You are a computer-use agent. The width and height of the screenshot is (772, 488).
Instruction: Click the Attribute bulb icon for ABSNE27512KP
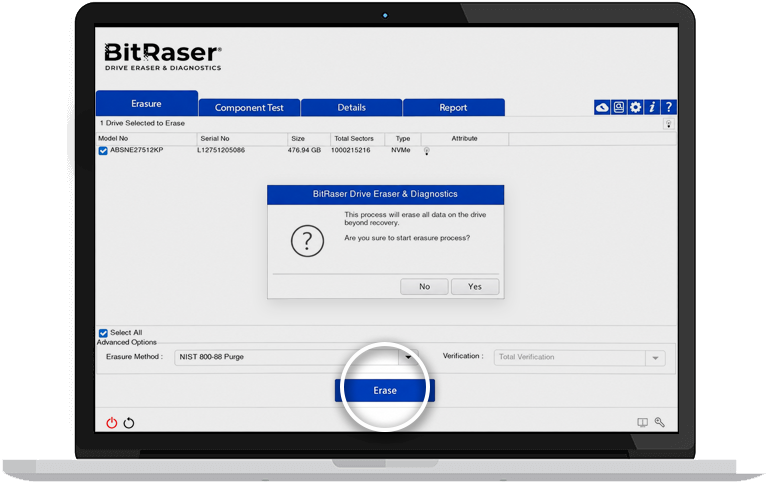point(426,151)
